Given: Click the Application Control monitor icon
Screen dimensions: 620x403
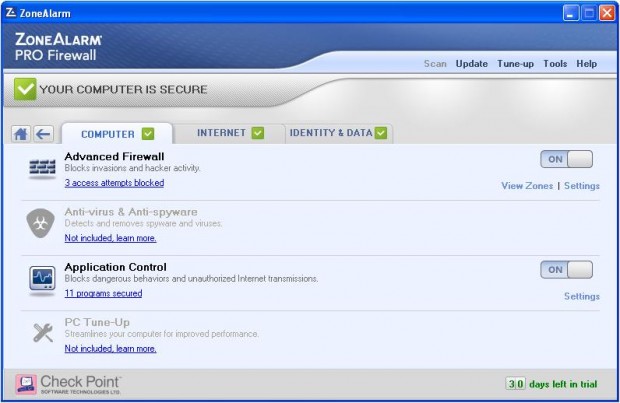Looking at the screenshot, I should 42,279.
